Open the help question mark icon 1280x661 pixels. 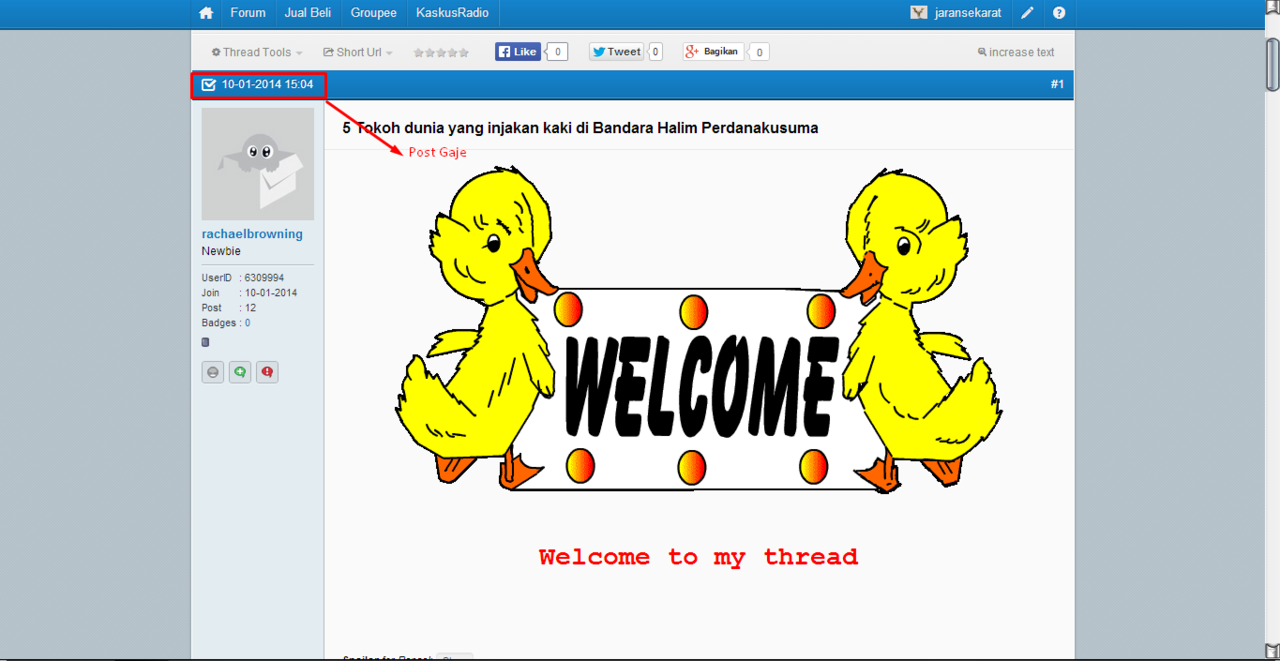tap(1059, 13)
